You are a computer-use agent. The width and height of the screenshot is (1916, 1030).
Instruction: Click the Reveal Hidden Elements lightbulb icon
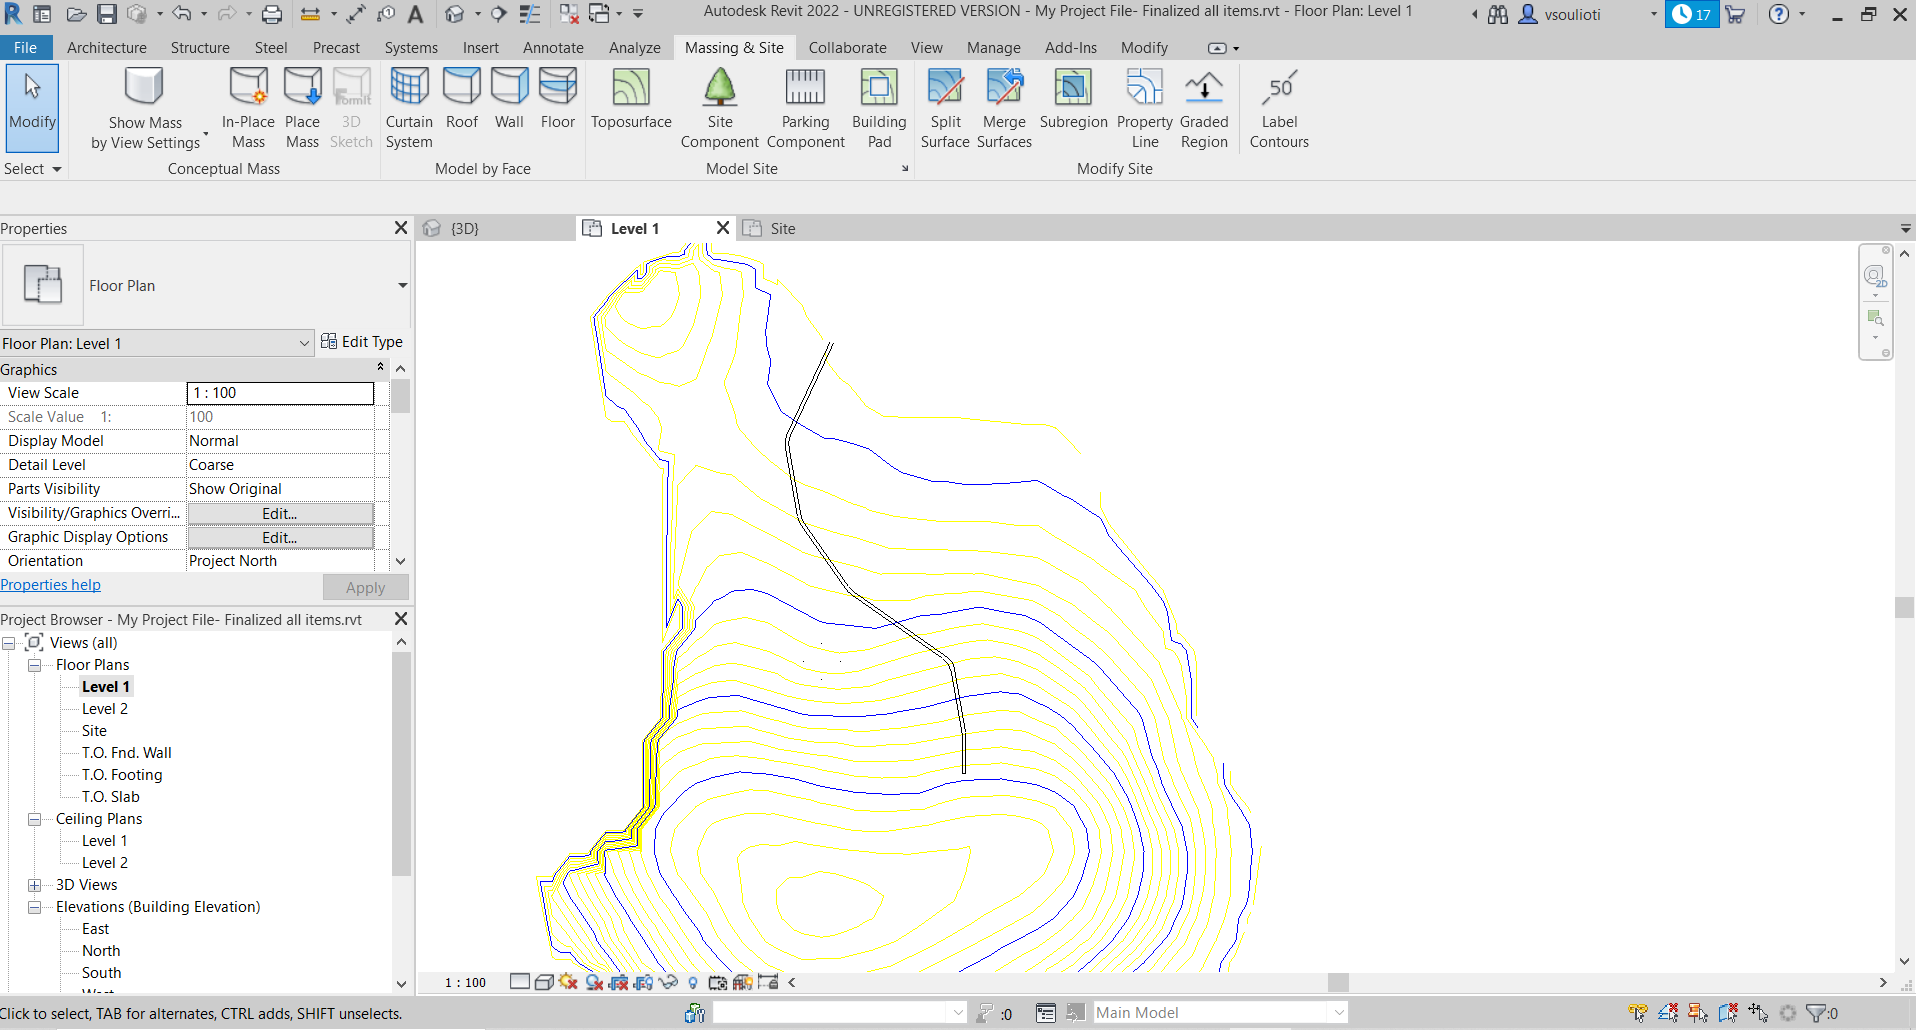pyautogui.click(x=693, y=982)
